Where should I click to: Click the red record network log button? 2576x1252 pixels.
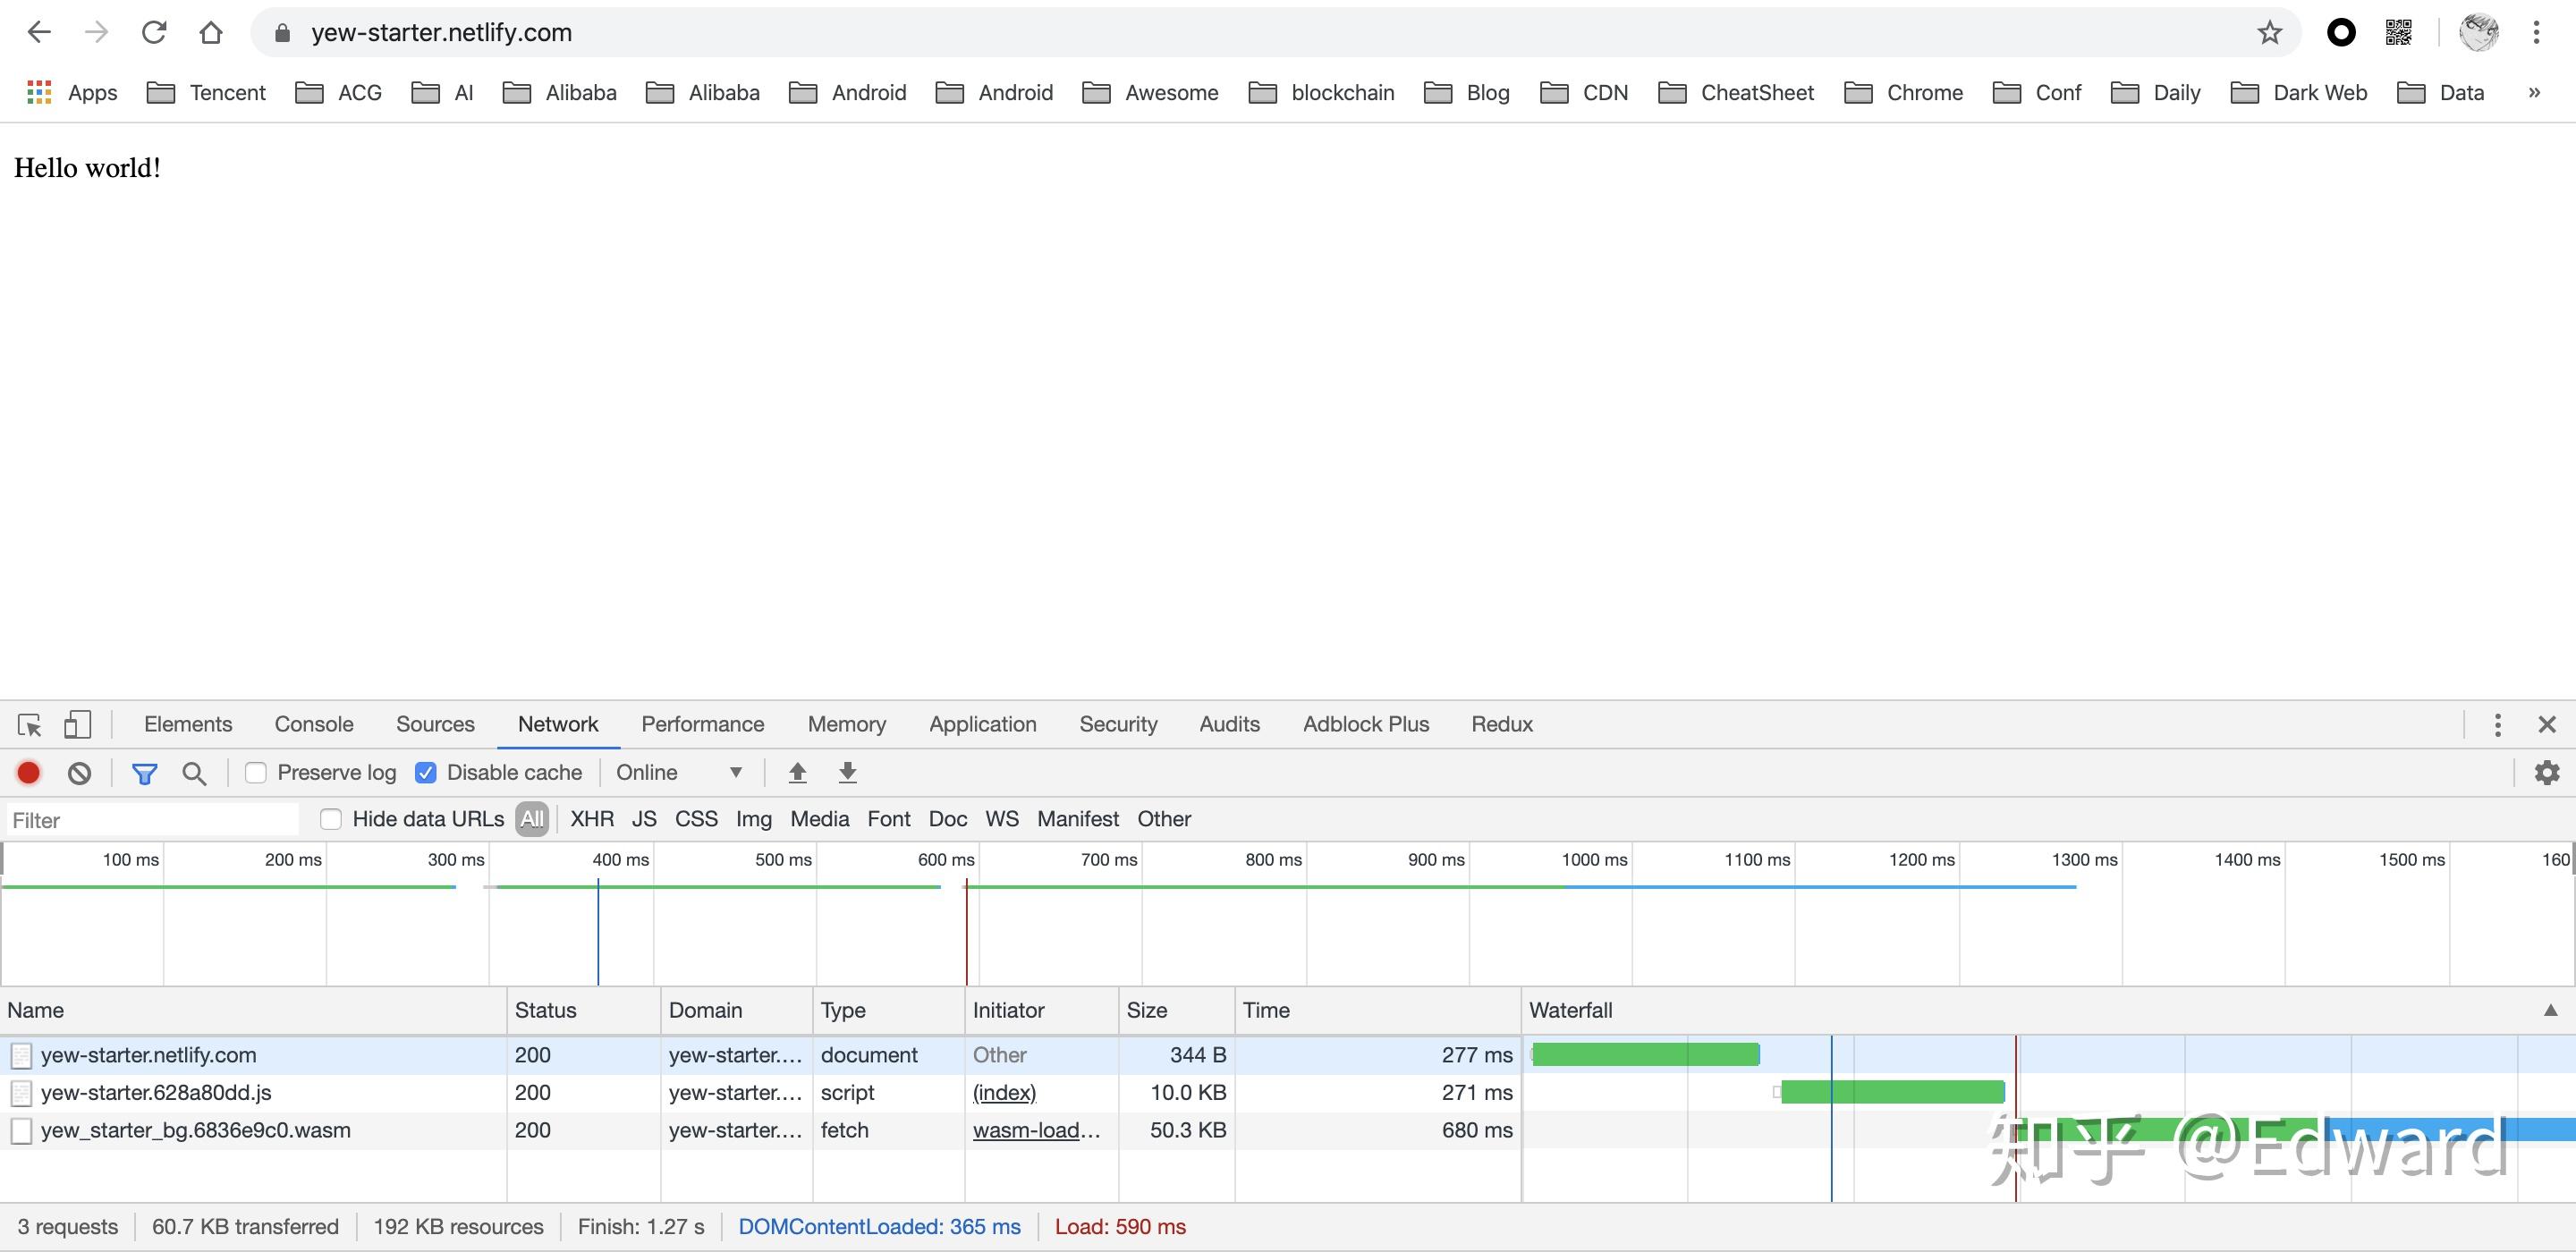pyautogui.click(x=28, y=772)
